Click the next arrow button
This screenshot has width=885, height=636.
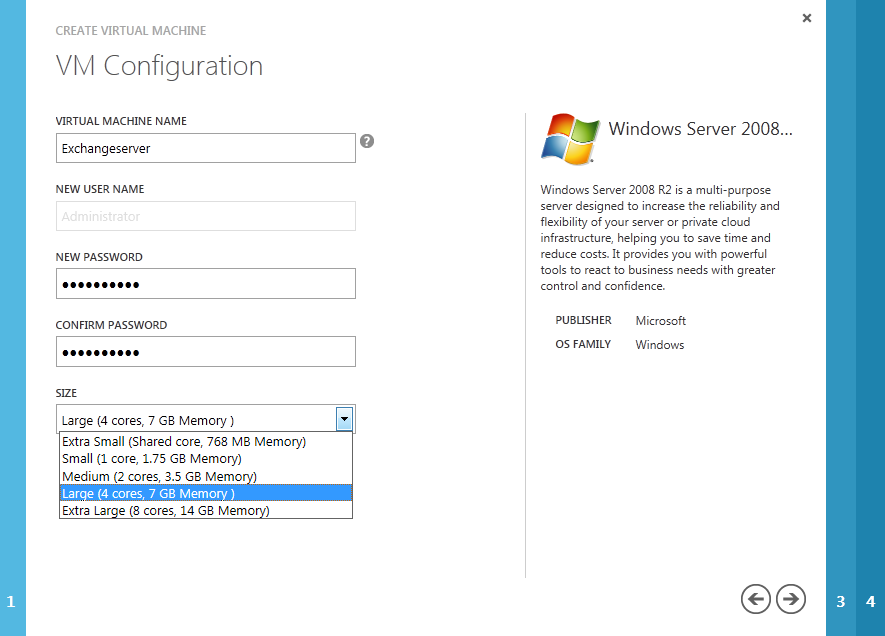pyautogui.click(x=791, y=599)
